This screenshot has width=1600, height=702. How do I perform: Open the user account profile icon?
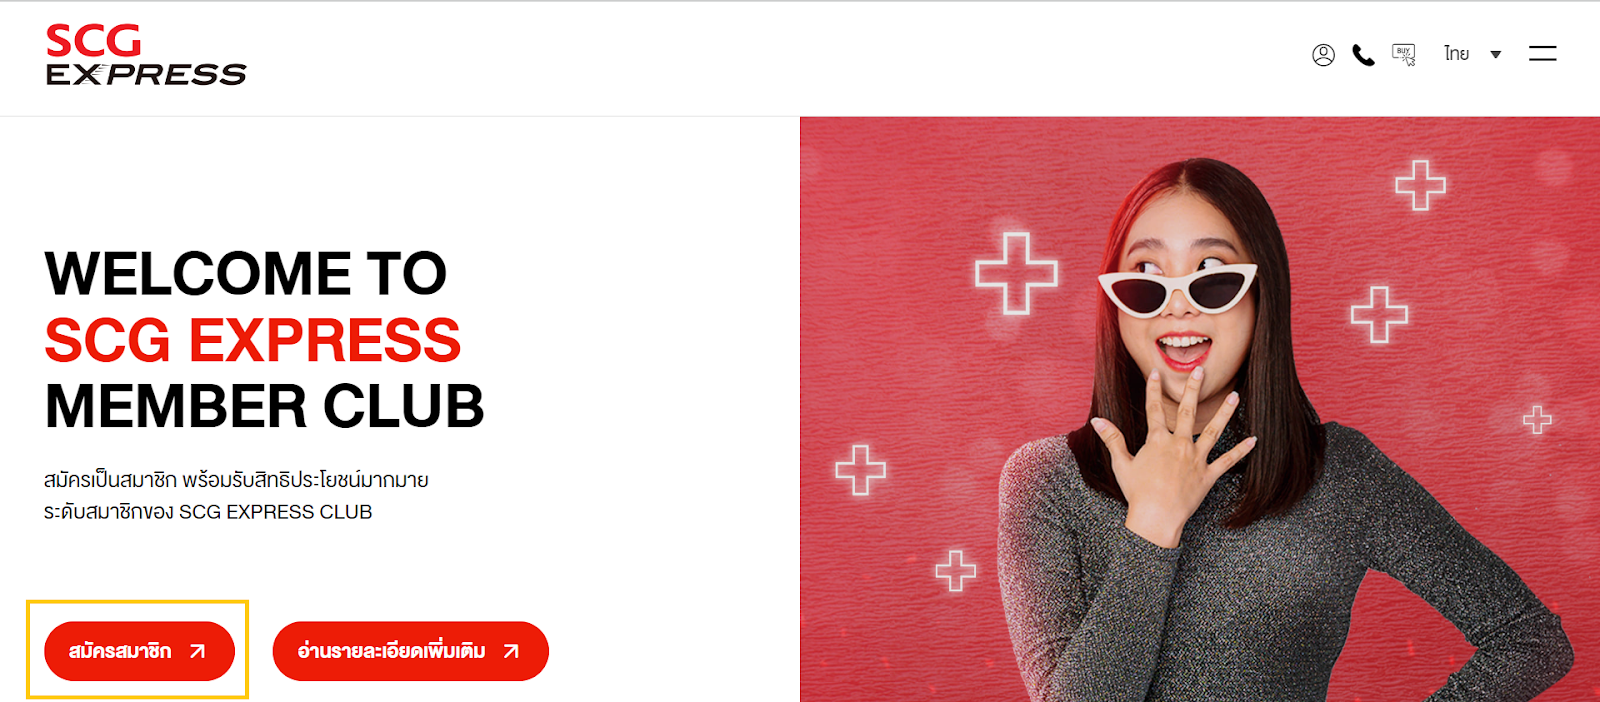click(1323, 55)
